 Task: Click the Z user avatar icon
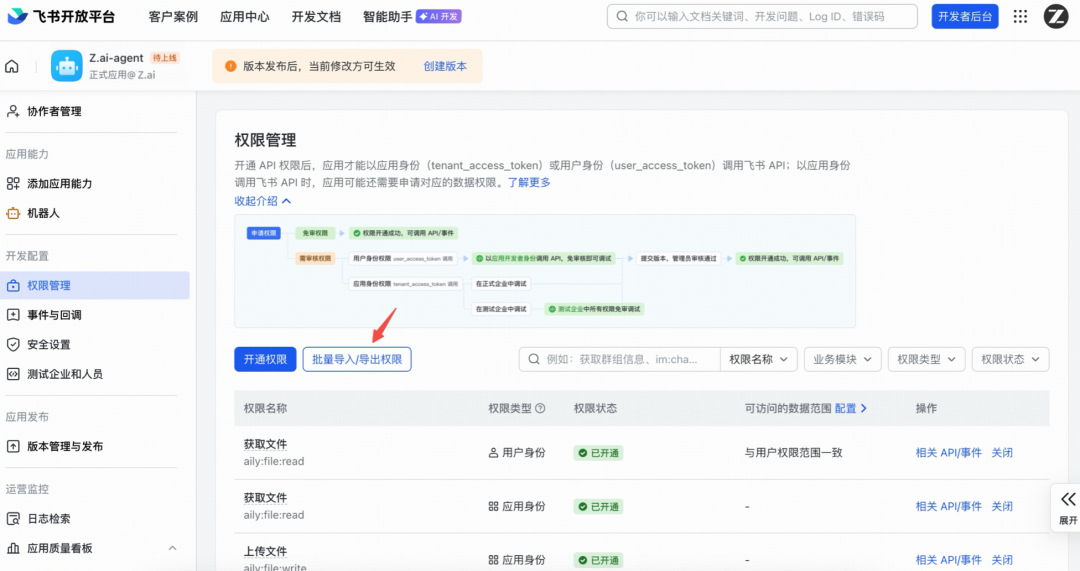pos(1056,16)
